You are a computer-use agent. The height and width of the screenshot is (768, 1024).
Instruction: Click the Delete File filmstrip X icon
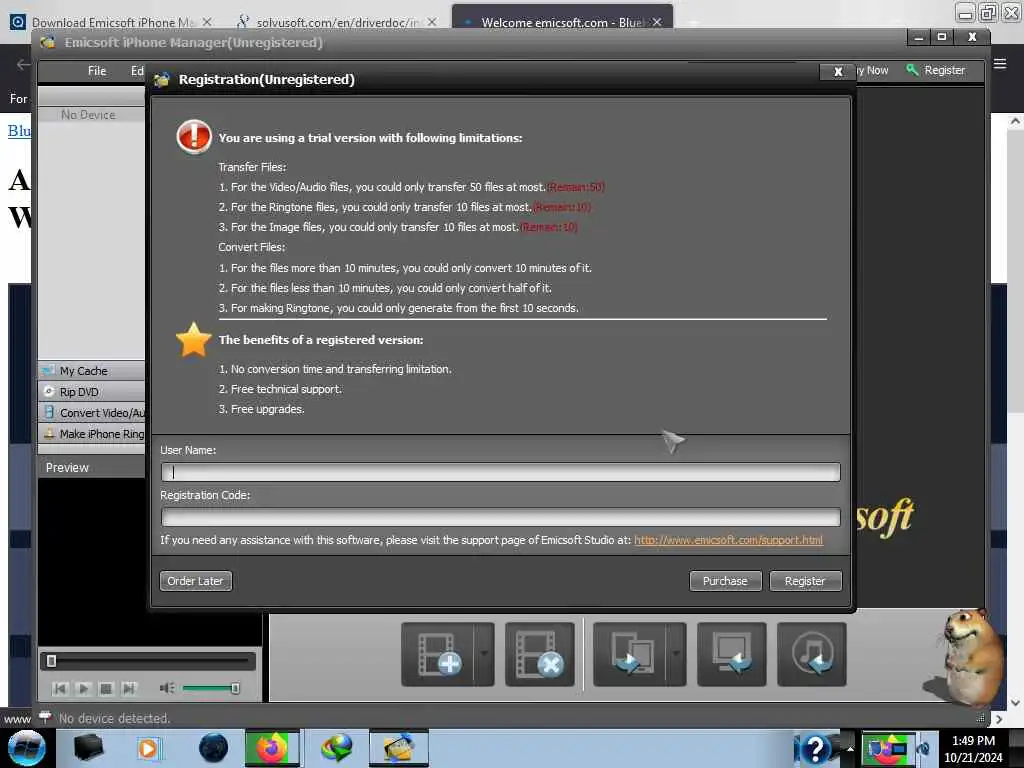click(x=539, y=654)
